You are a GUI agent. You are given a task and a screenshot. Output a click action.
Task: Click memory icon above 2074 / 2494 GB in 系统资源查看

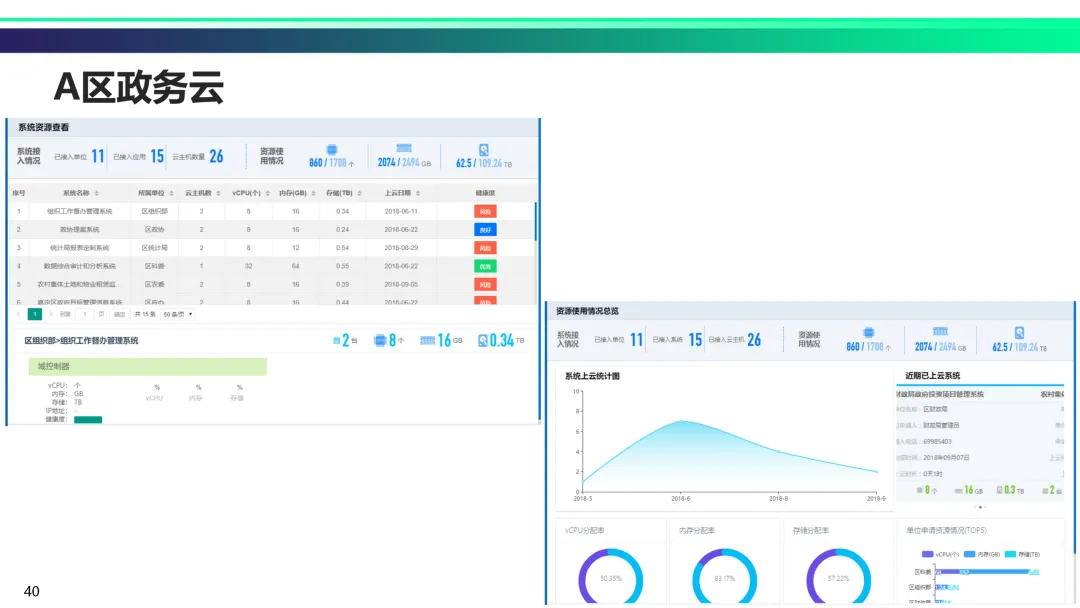[x=404, y=148]
